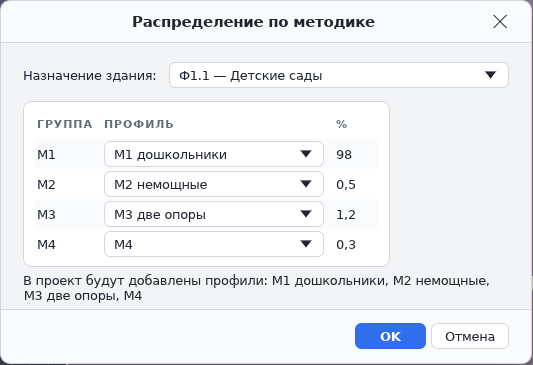
Task: Click the % column header
Action: click(341, 124)
